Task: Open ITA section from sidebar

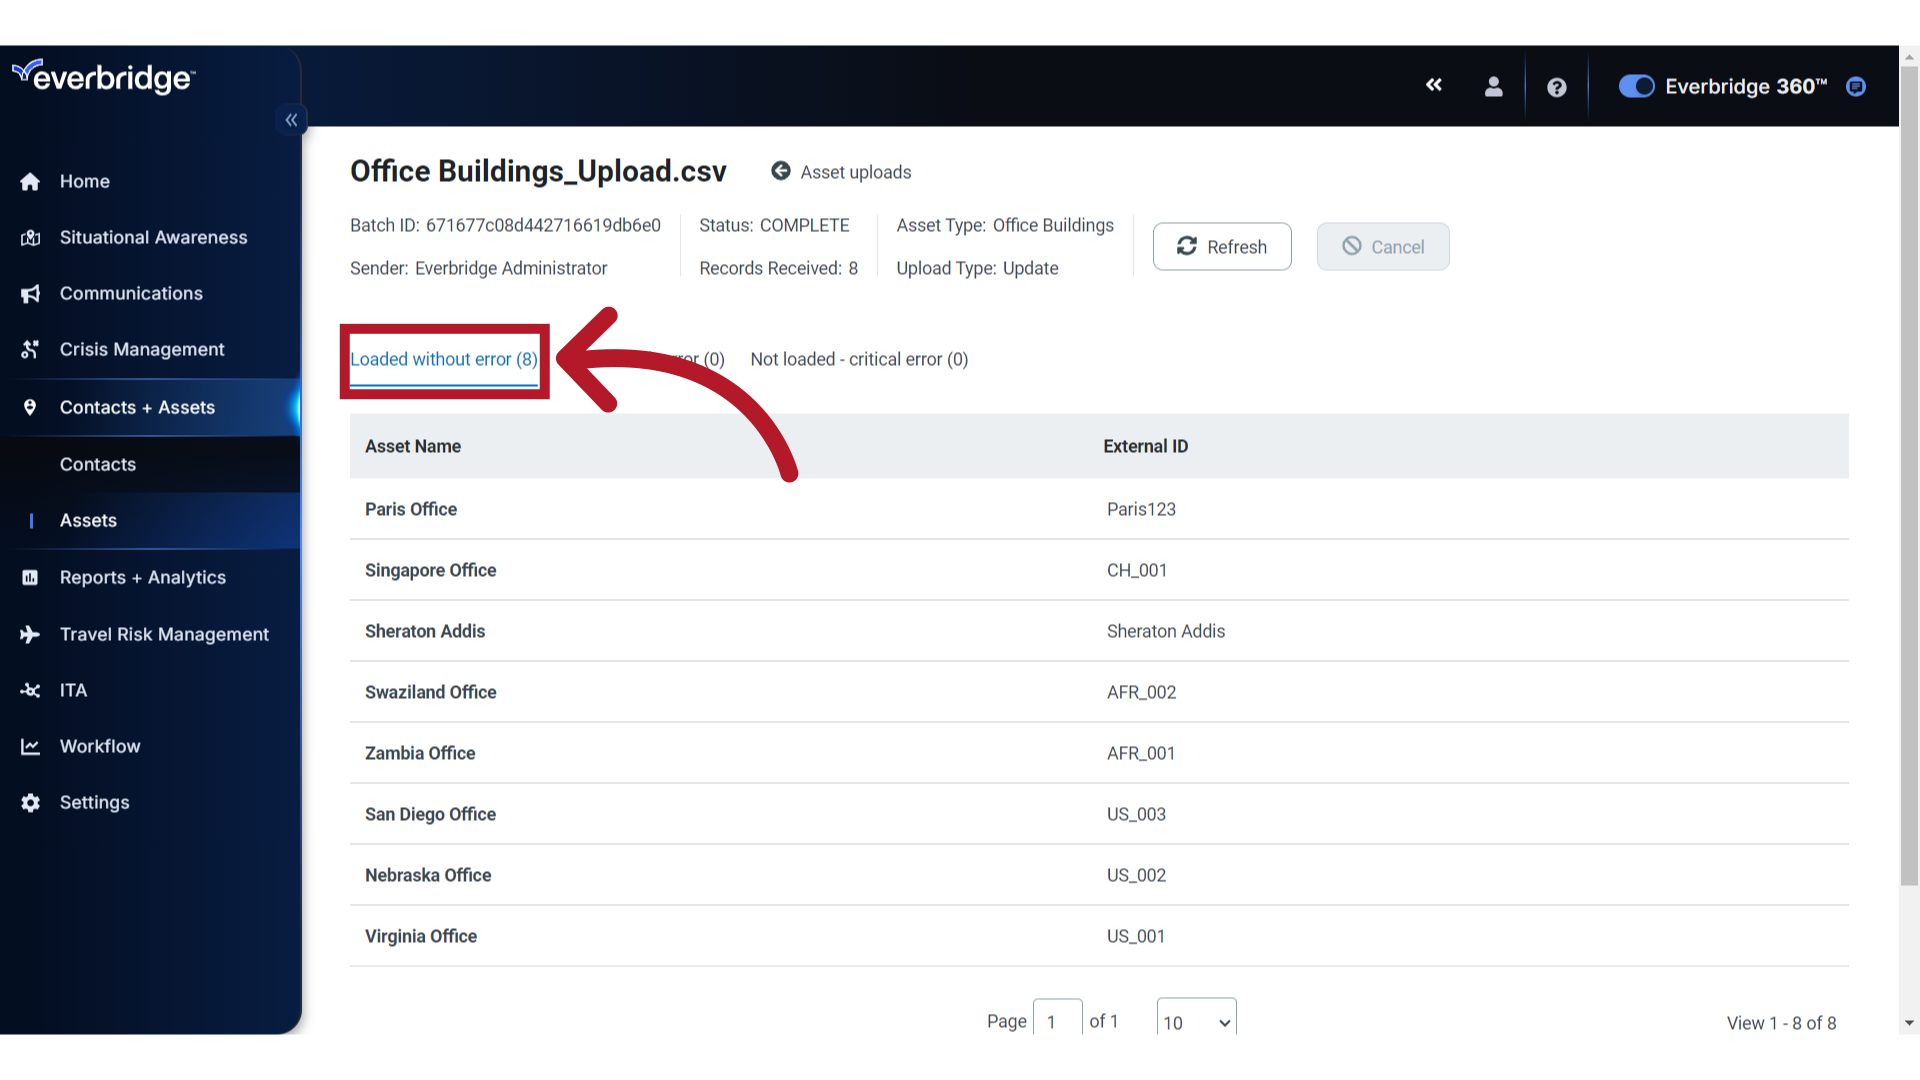Action: 74,690
